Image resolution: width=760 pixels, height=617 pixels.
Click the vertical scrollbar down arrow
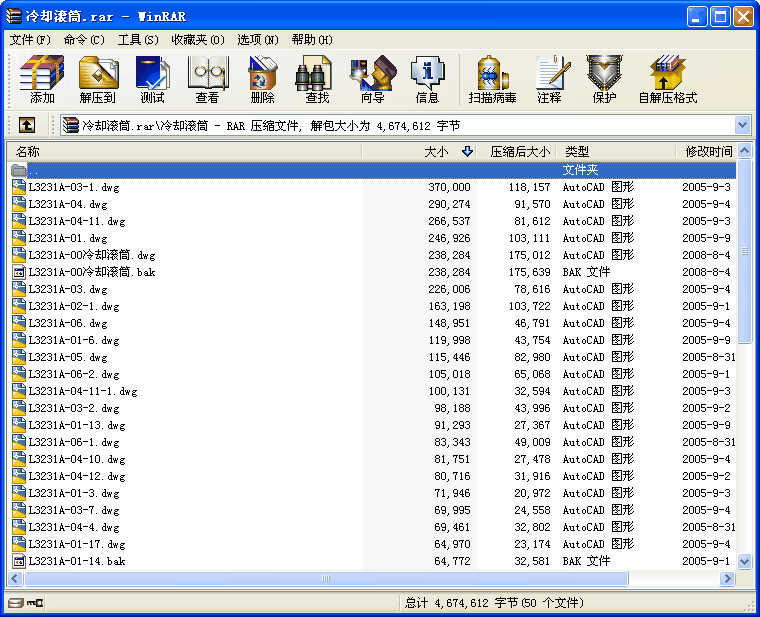click(744, 562)
